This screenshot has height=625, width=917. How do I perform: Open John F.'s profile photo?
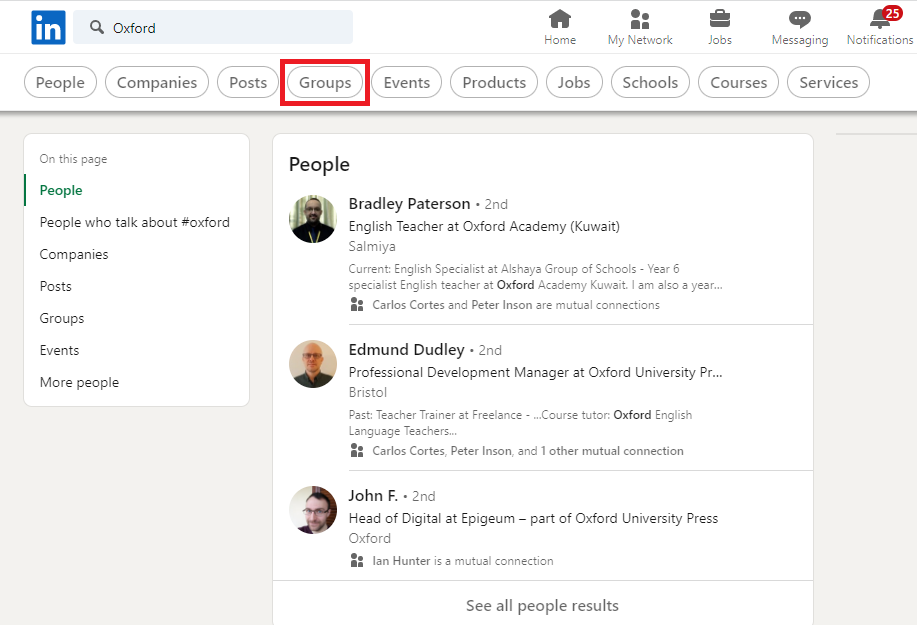coord(313,510)
